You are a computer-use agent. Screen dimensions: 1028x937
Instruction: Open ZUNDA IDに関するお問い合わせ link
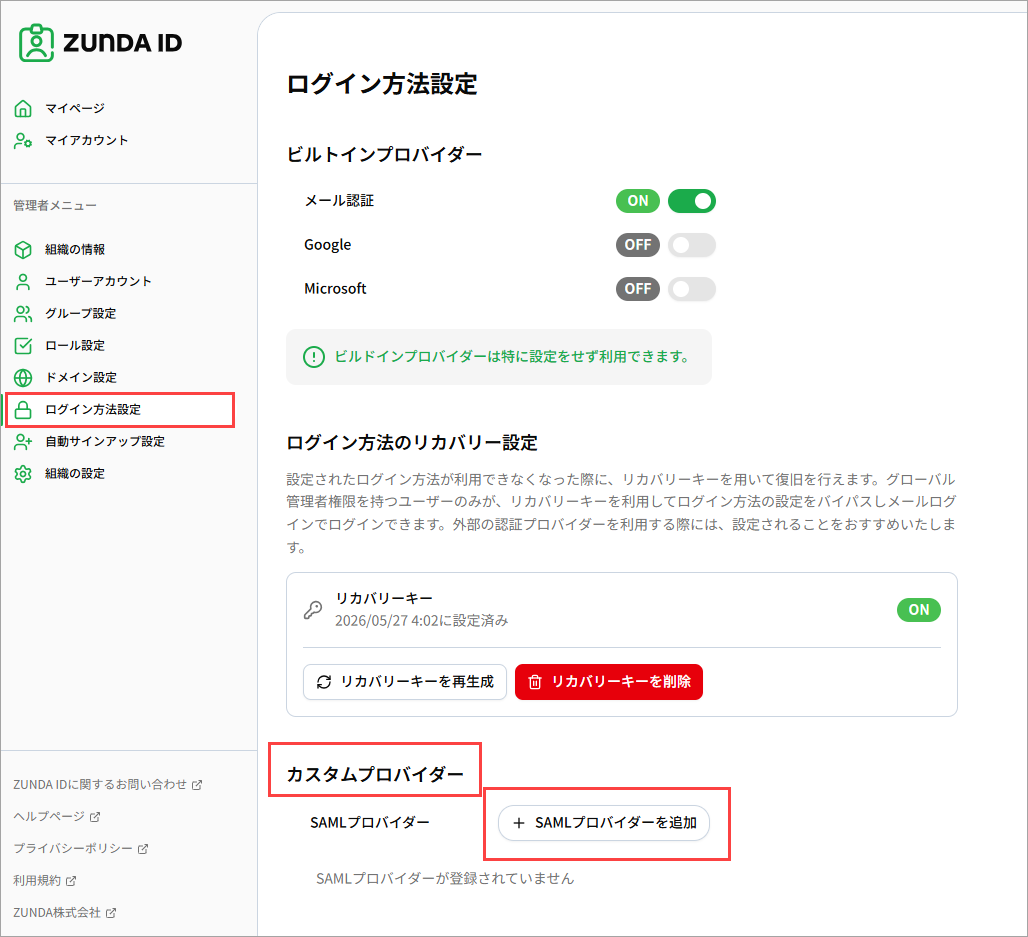[x=108, y=785]
